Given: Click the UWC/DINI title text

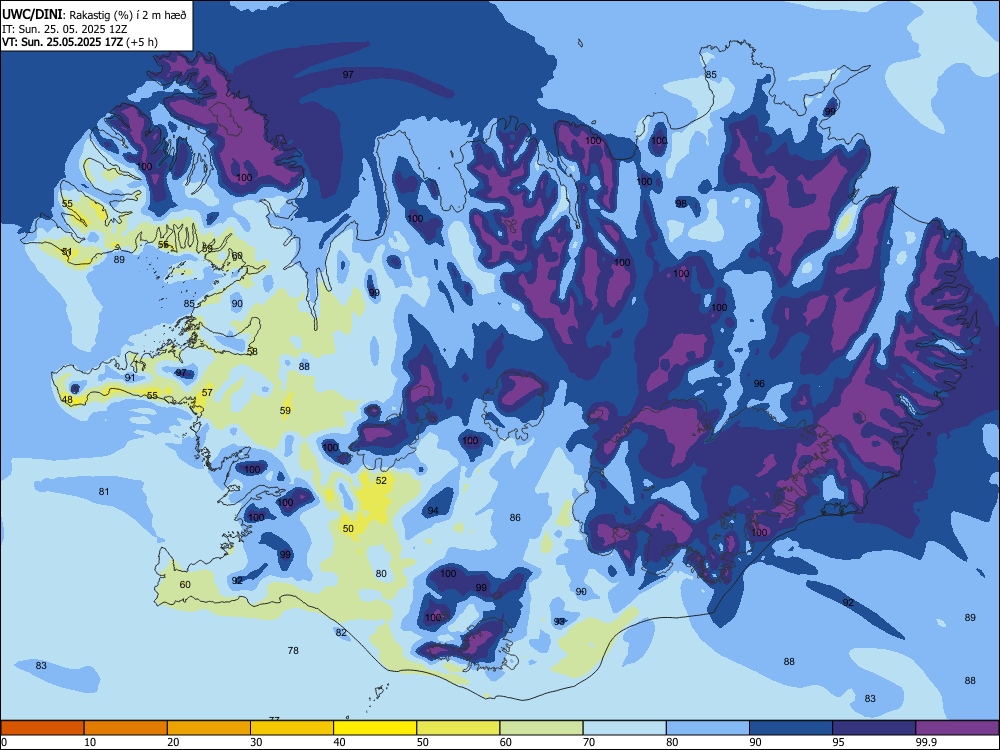Looking at the screenshot, I should (x=32, y=14).
